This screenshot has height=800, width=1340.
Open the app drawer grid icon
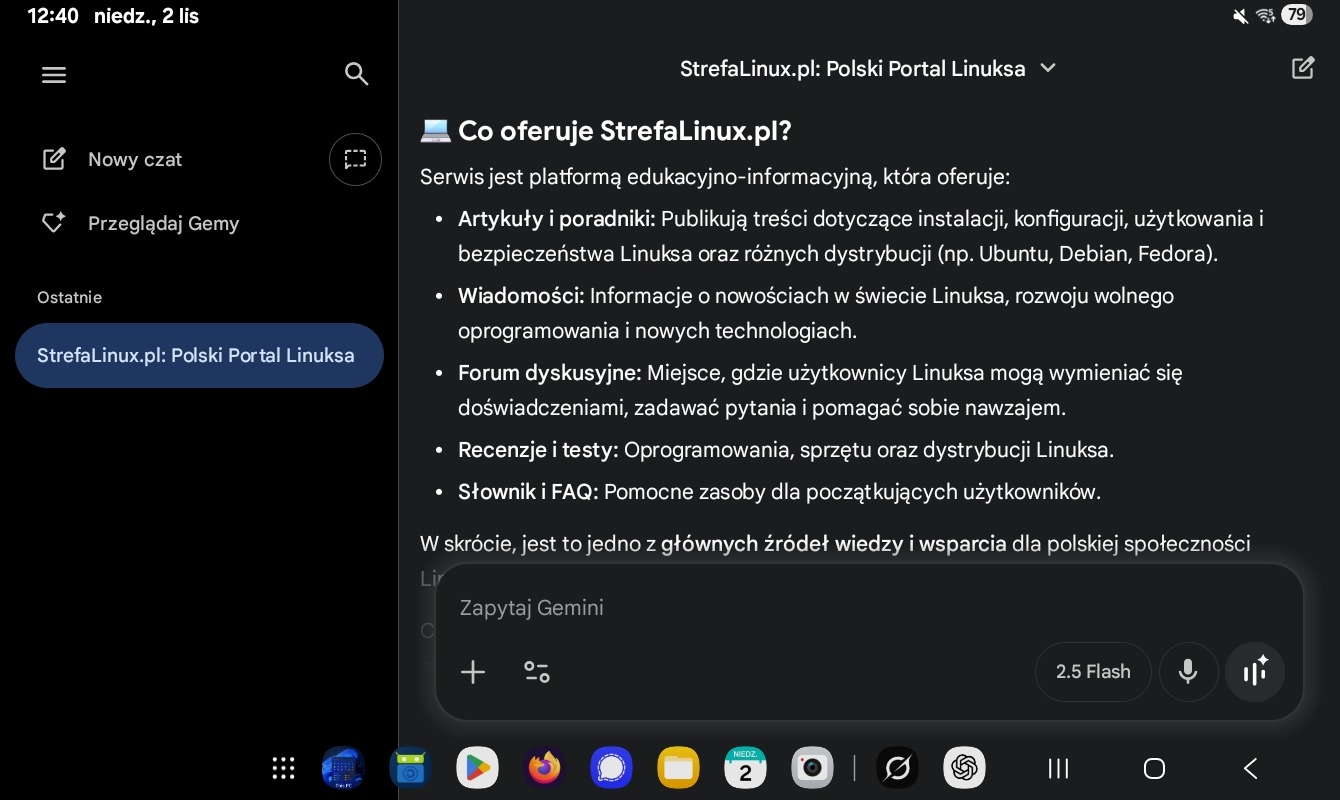click(x=283, y=768)
